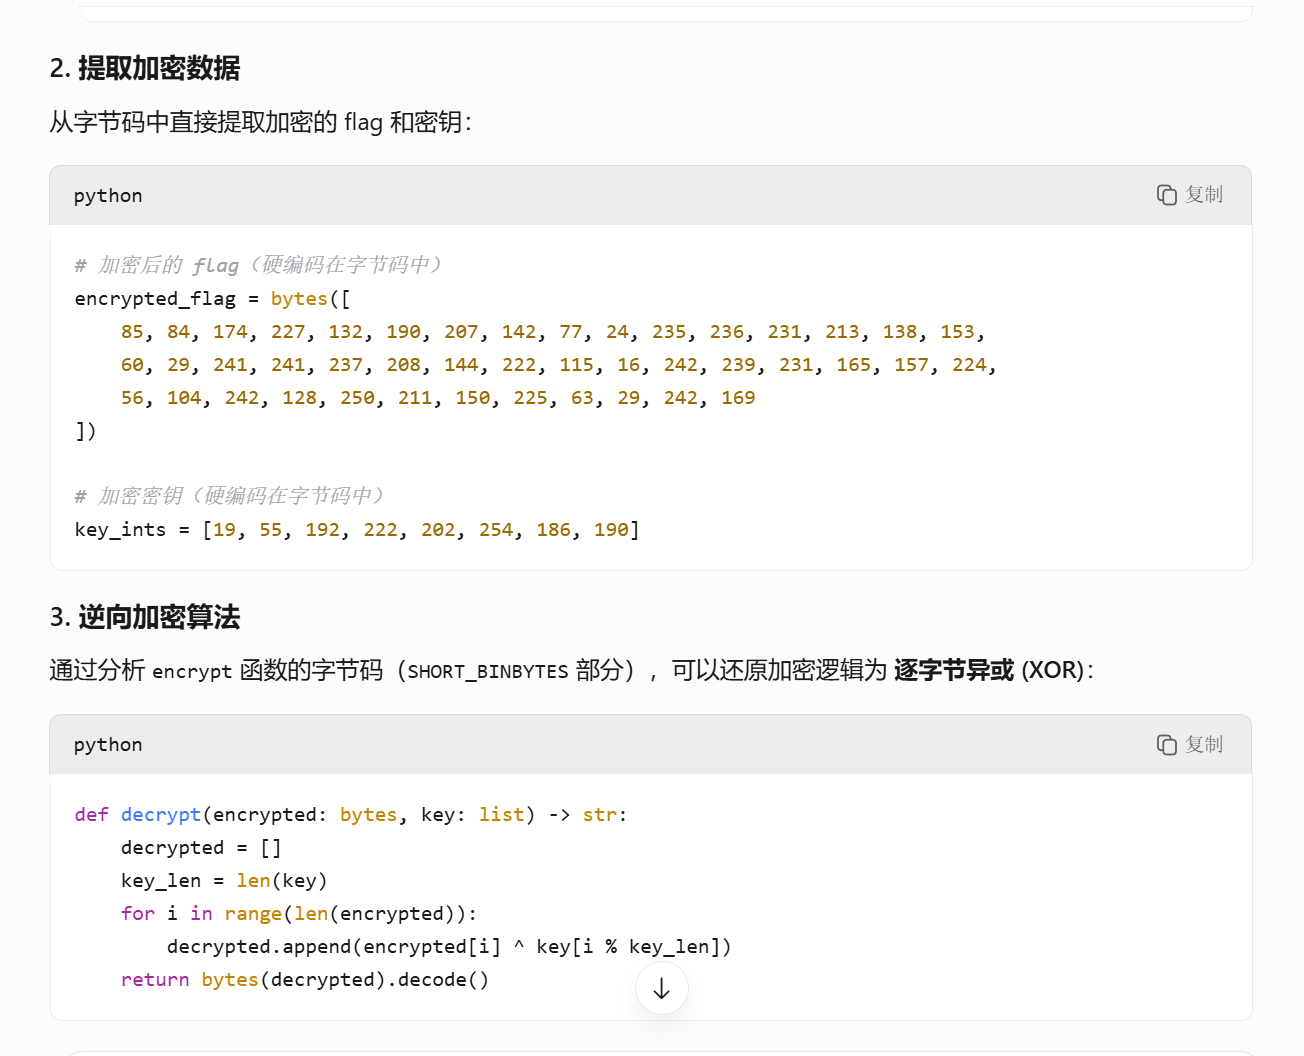Click the 复制 label above the decrypt function
Image resolution: width=1304 pixels, height=1056 pixels.
[x=1204, y=745]
